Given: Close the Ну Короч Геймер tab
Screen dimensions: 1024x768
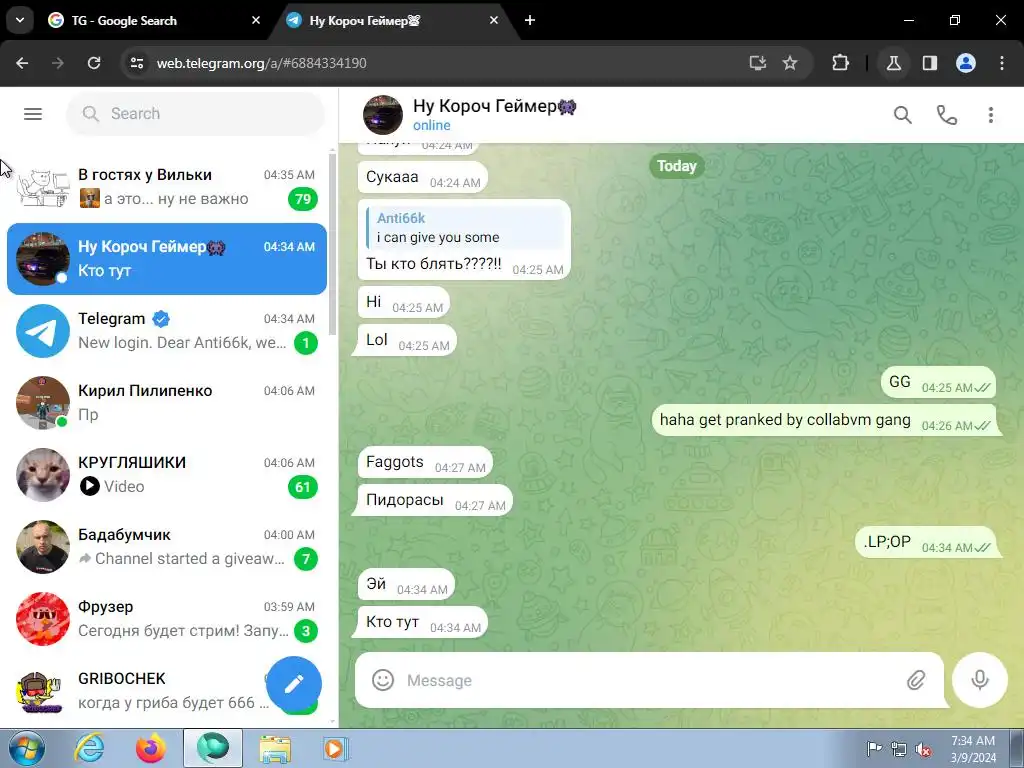Looking at the screenshot, I should (x=494, y=20).
